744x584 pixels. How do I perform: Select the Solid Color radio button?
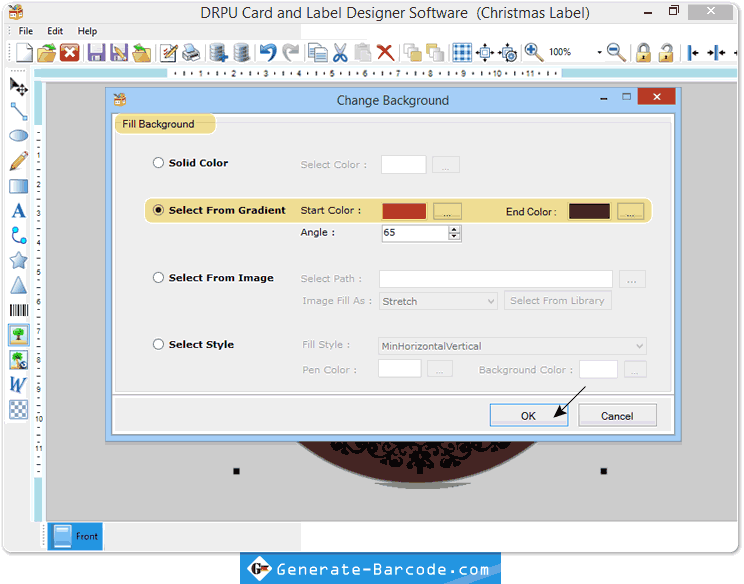pos(158,163)
